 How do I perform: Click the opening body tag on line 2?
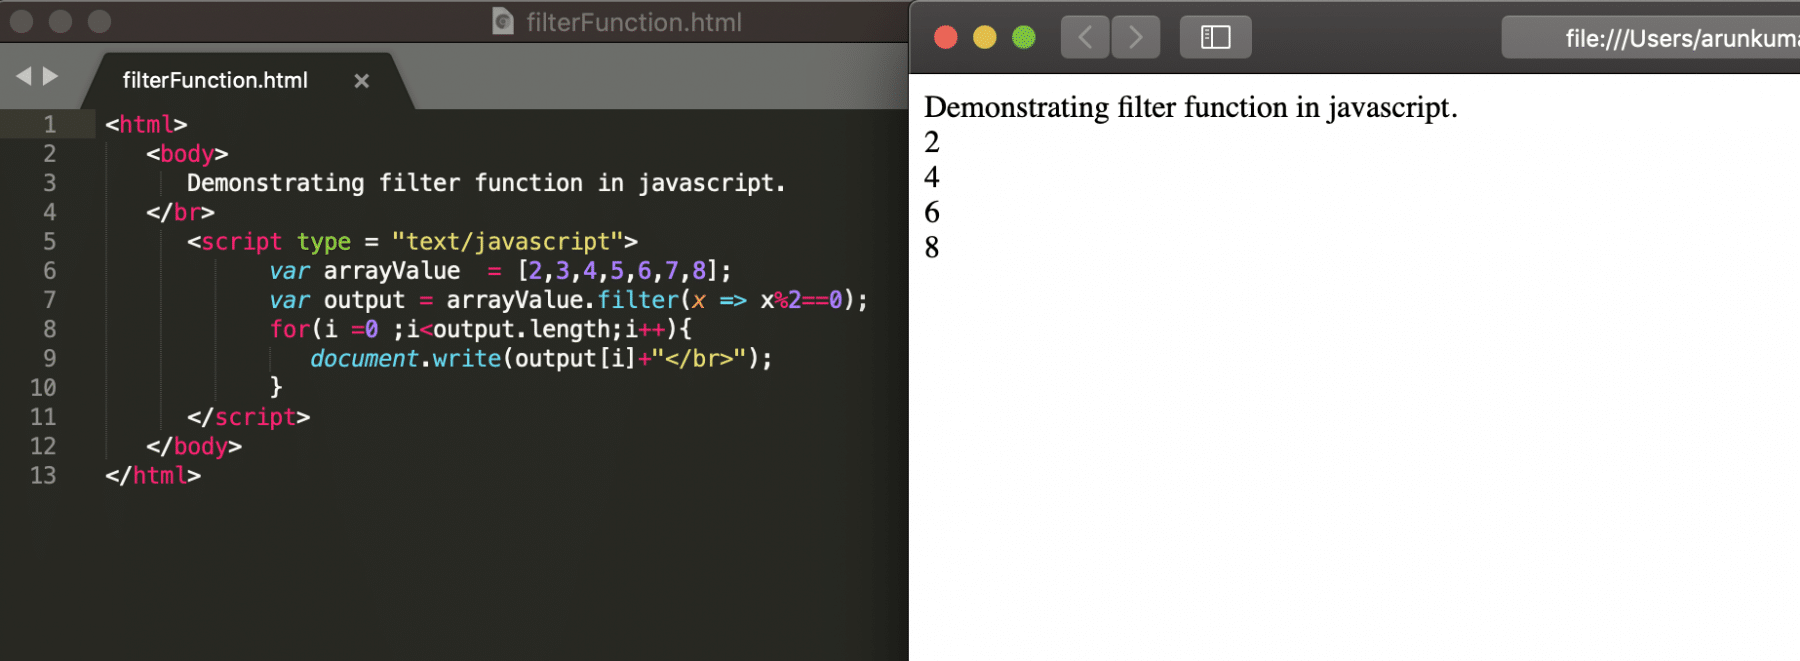click(x=187, y=154)
